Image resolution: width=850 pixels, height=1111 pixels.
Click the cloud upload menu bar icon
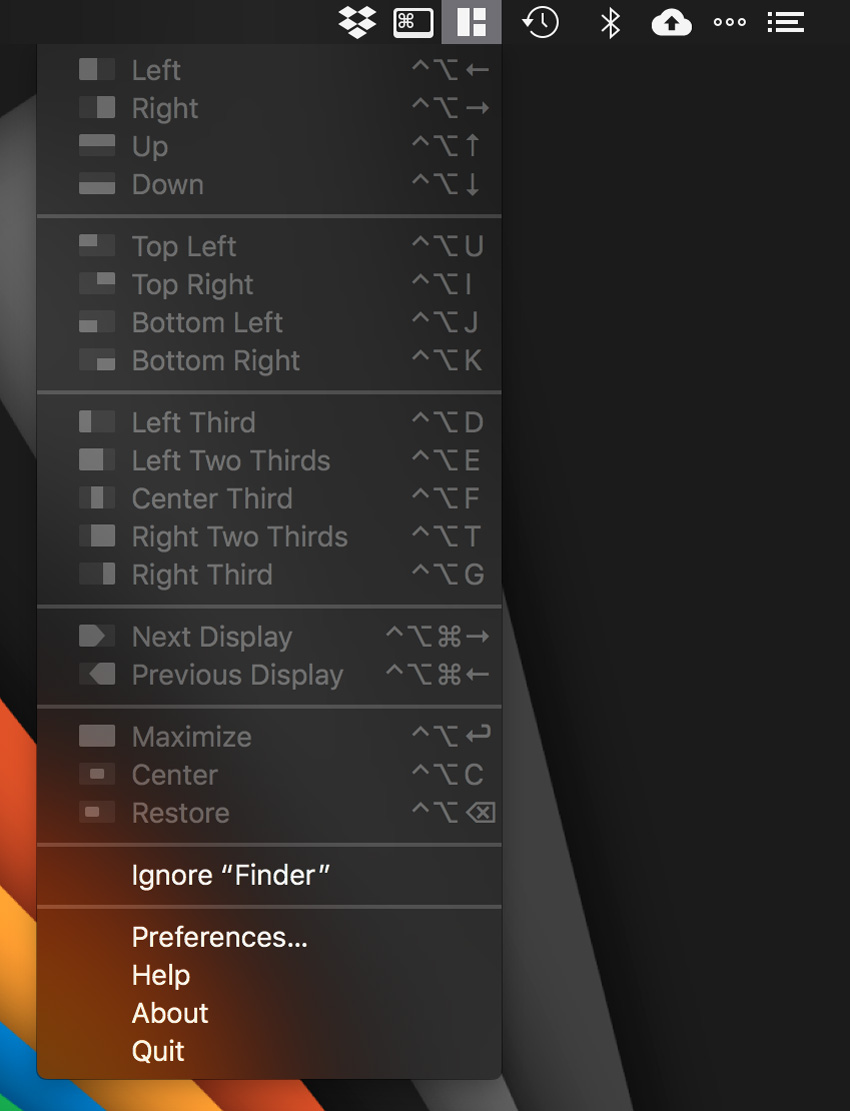click(x=671, y=22)
